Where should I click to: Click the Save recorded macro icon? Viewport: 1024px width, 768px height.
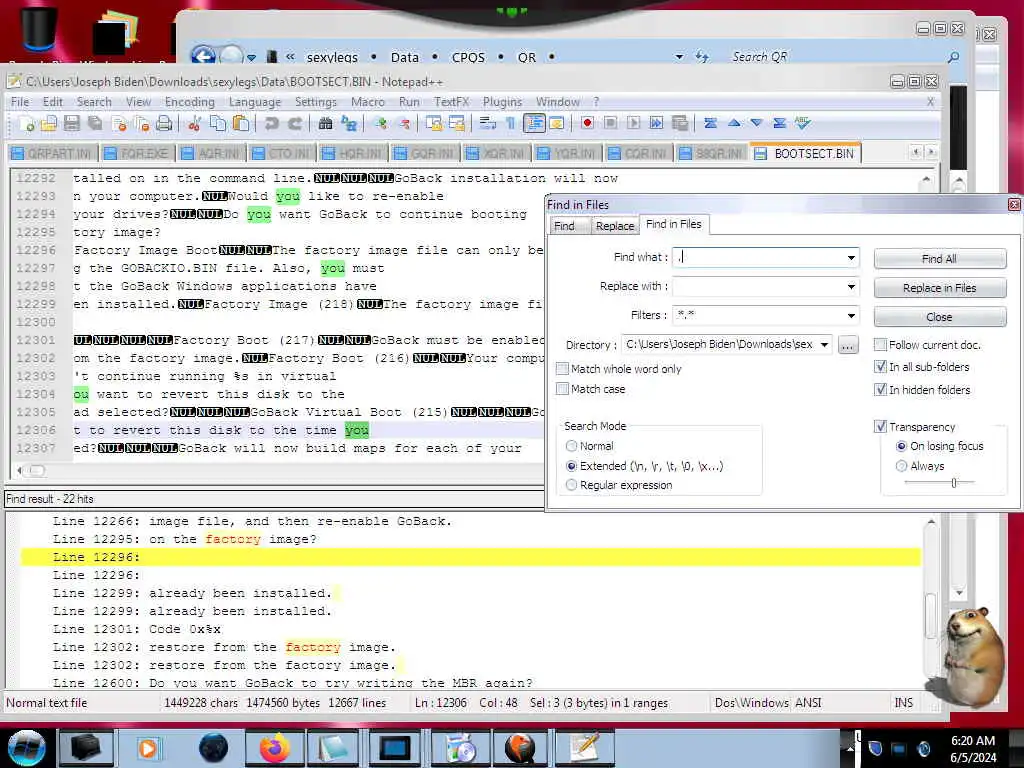680,123
